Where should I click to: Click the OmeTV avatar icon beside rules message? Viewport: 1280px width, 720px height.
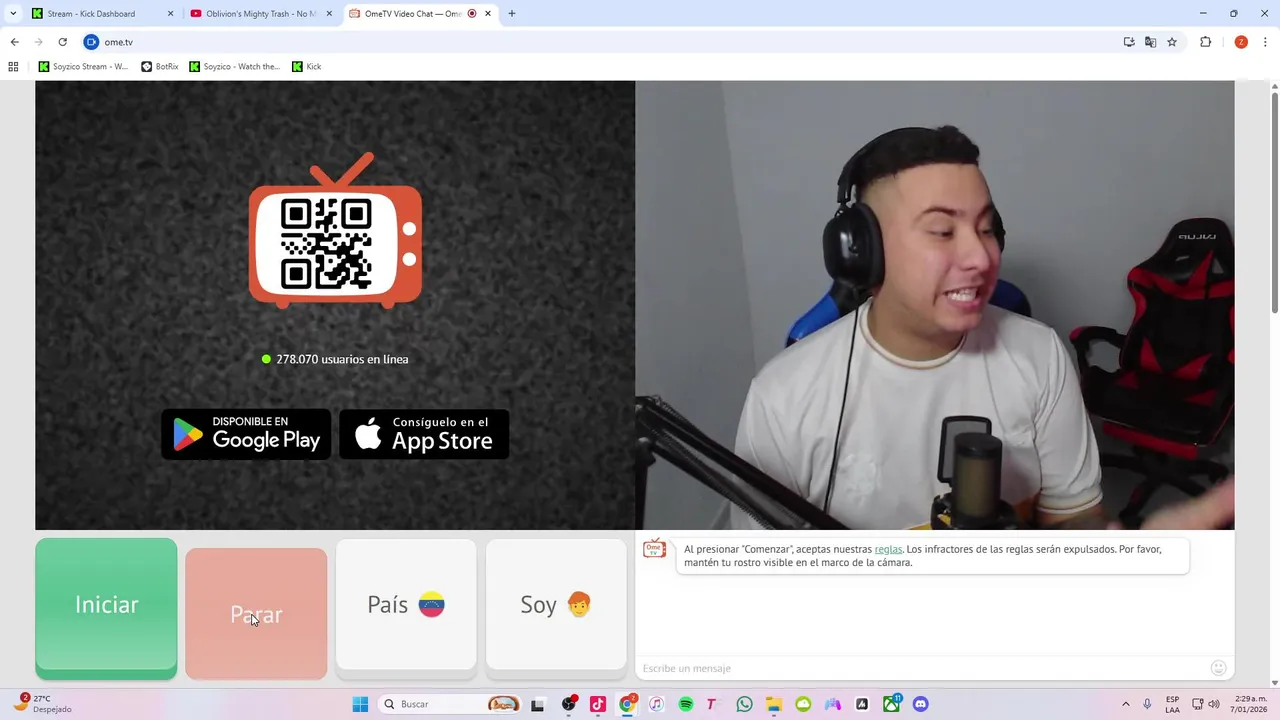[655, 548]
